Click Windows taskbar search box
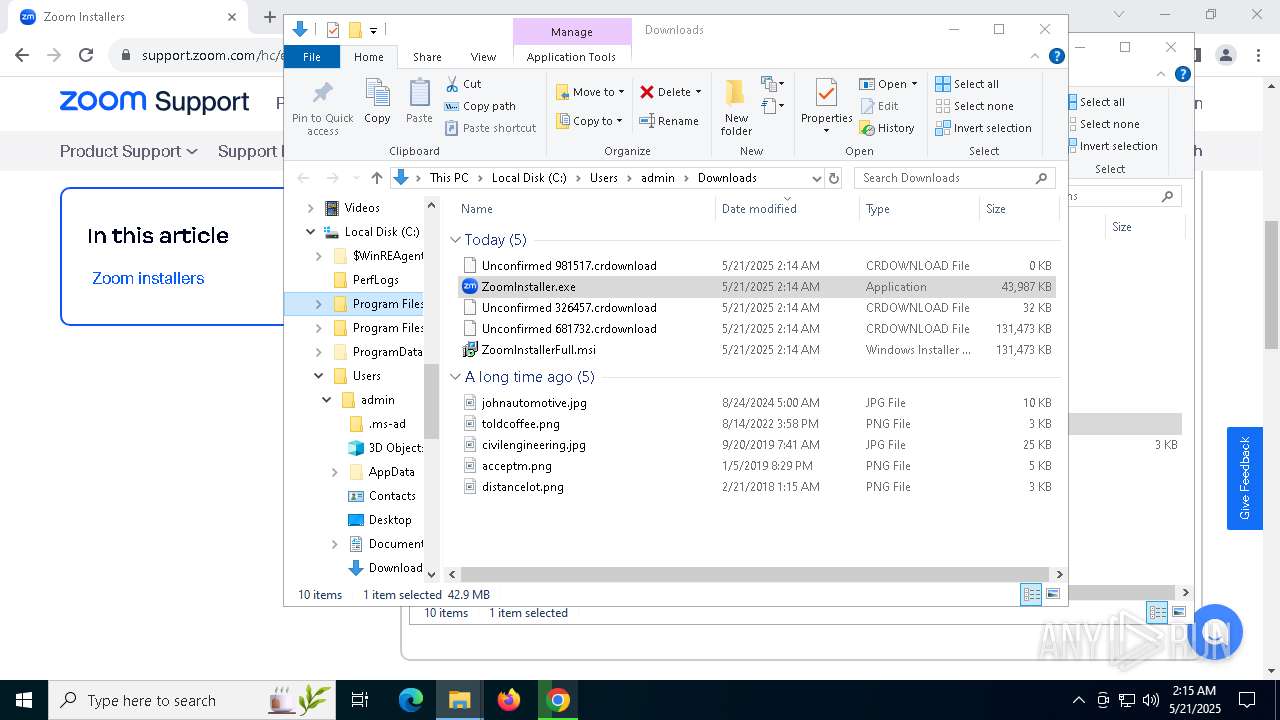 (190, 700)
